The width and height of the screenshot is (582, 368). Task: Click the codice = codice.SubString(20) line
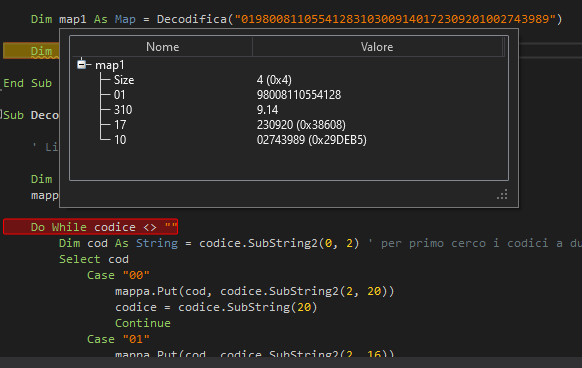(x=216, y=307)
